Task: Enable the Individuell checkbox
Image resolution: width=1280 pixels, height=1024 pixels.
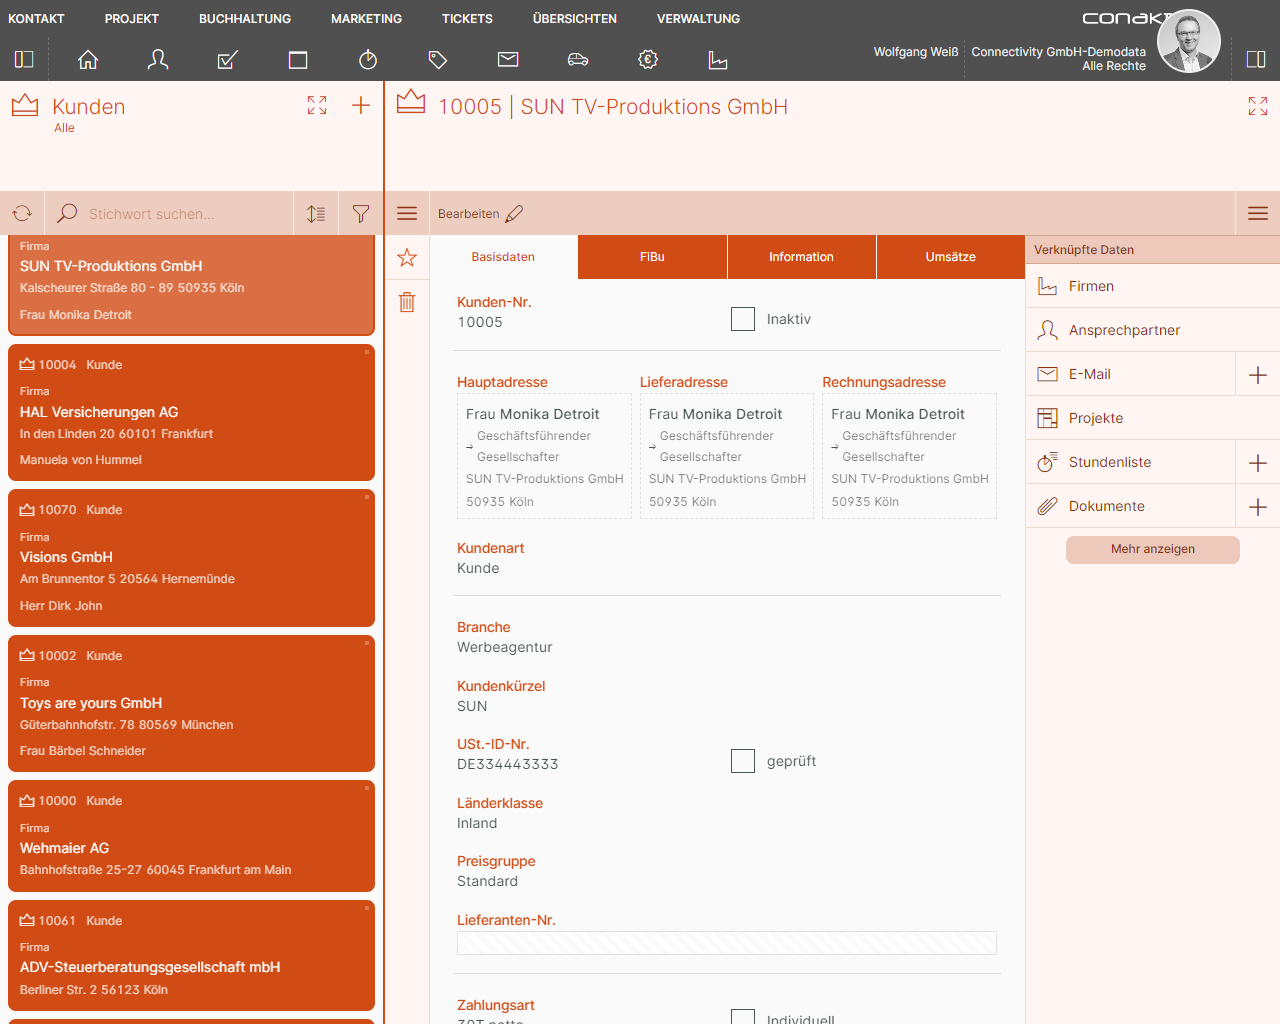Action: [x=743, y=1017]
